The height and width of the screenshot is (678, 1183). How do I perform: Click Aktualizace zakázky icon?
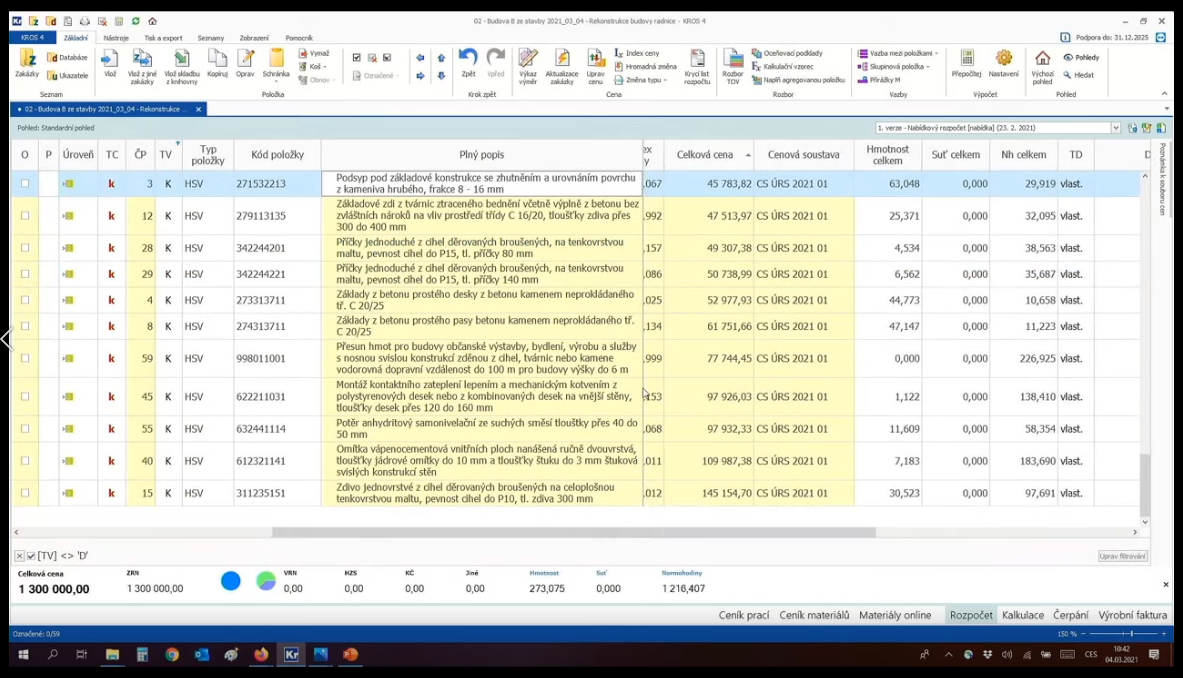pos(561,66)
